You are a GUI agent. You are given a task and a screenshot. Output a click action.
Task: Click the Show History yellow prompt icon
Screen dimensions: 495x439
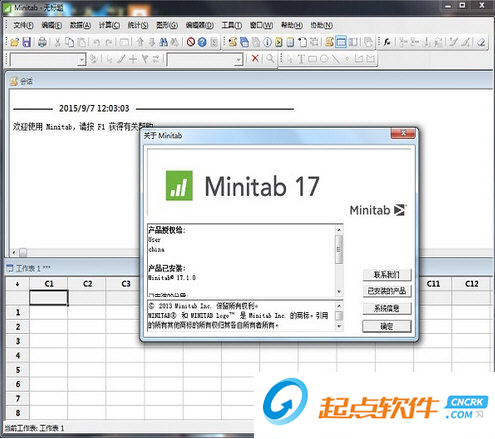click(x=279, y=42)
